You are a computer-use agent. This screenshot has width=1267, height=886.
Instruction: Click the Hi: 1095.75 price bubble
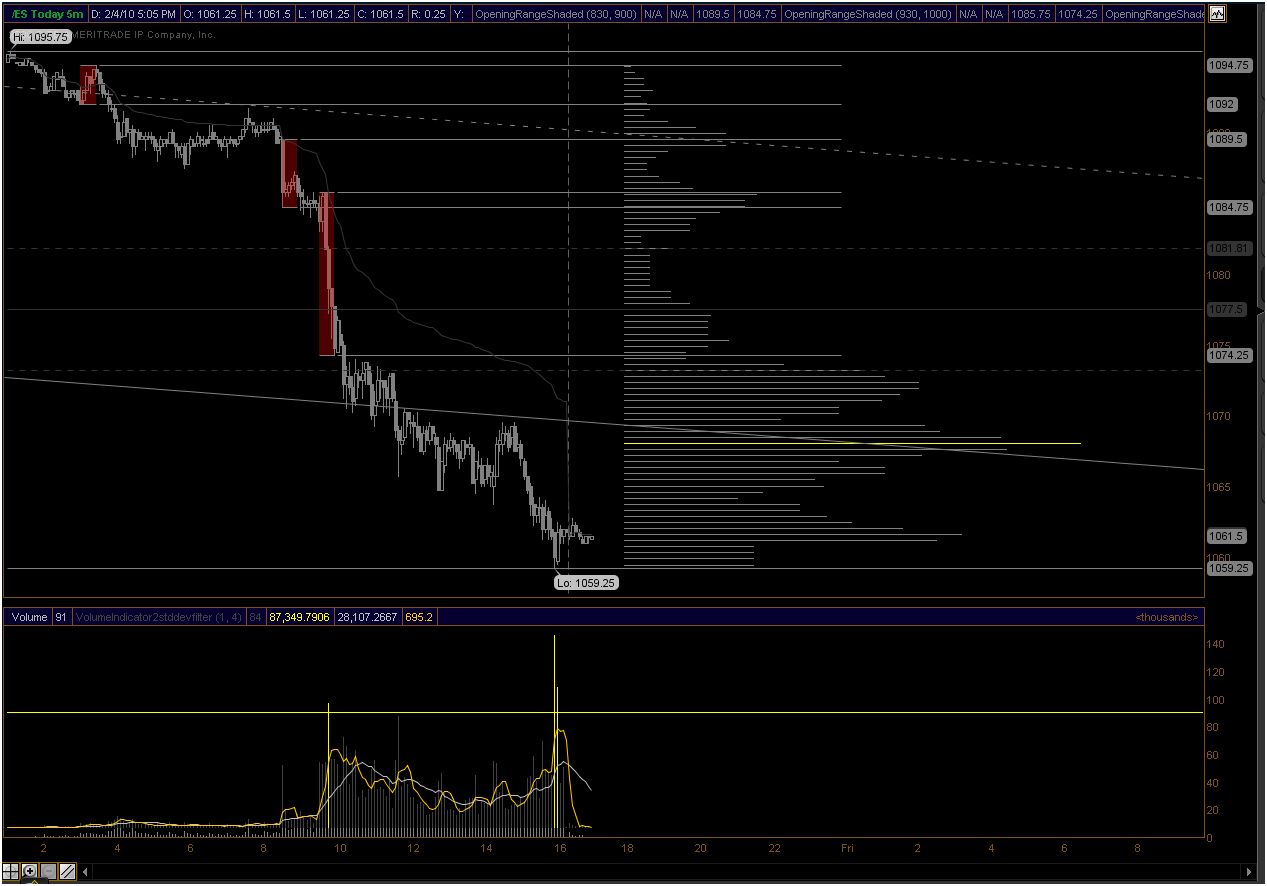click(40, 36)
